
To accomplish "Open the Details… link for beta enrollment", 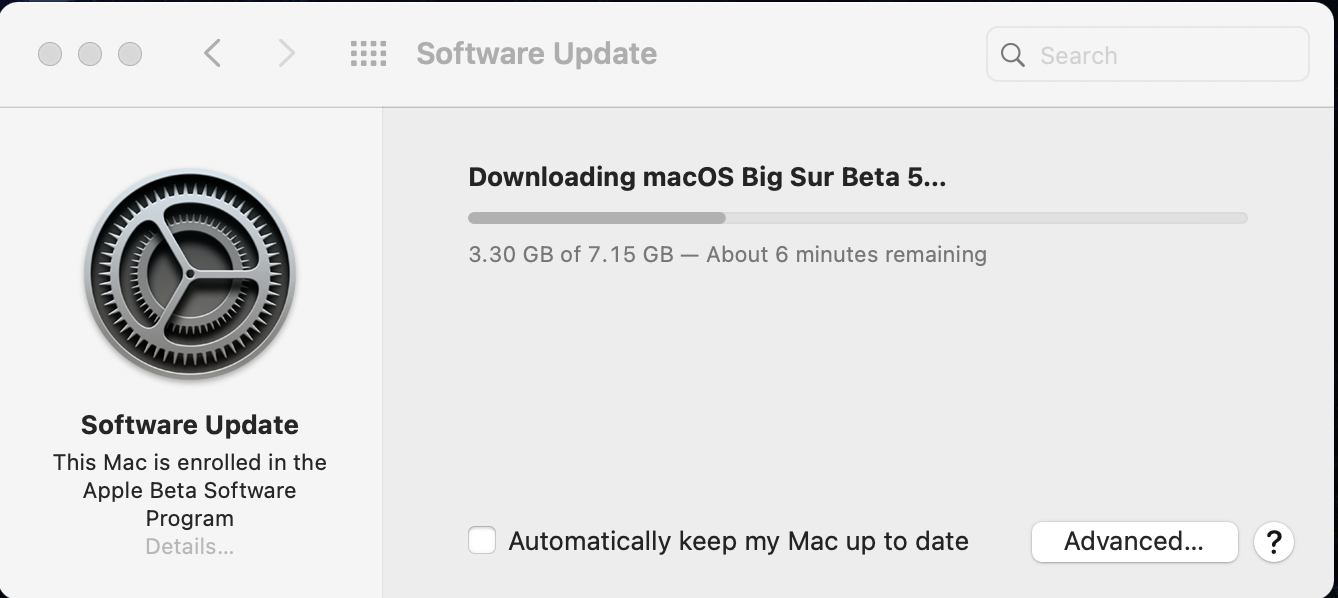I will [x=189, y=547].
